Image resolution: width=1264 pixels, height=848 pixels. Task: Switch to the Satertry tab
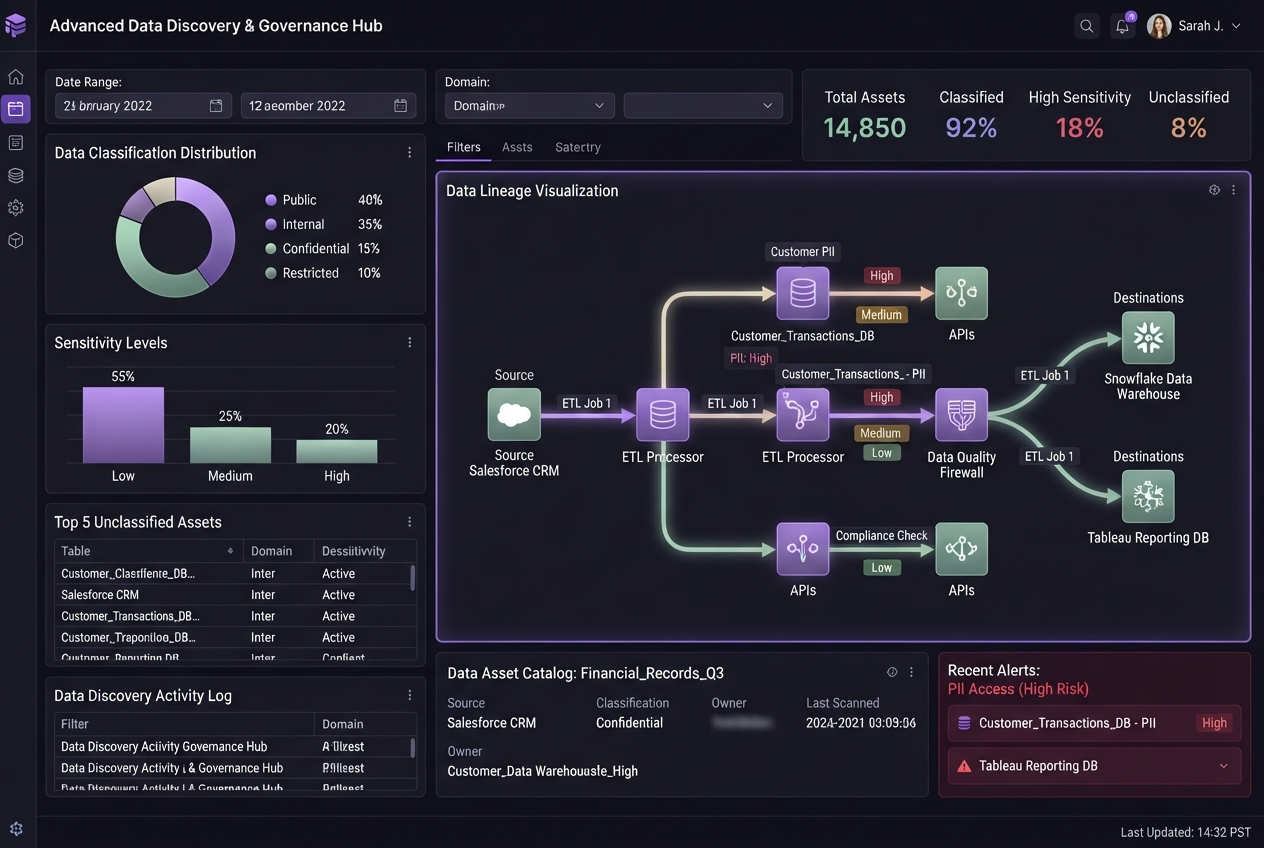coord(578,147)
